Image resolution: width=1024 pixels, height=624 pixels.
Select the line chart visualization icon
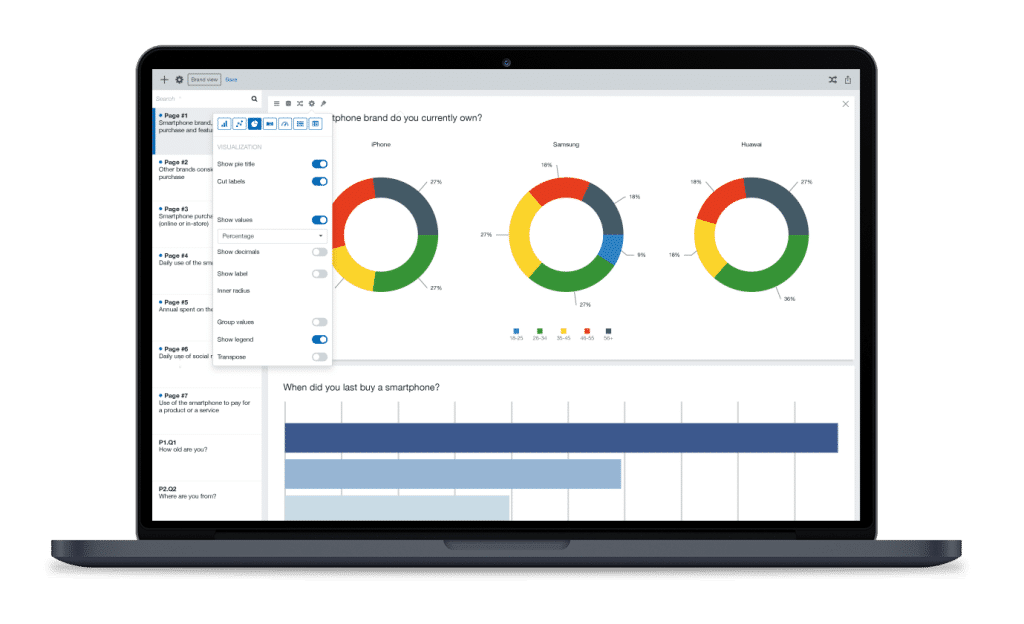point(239,123)
